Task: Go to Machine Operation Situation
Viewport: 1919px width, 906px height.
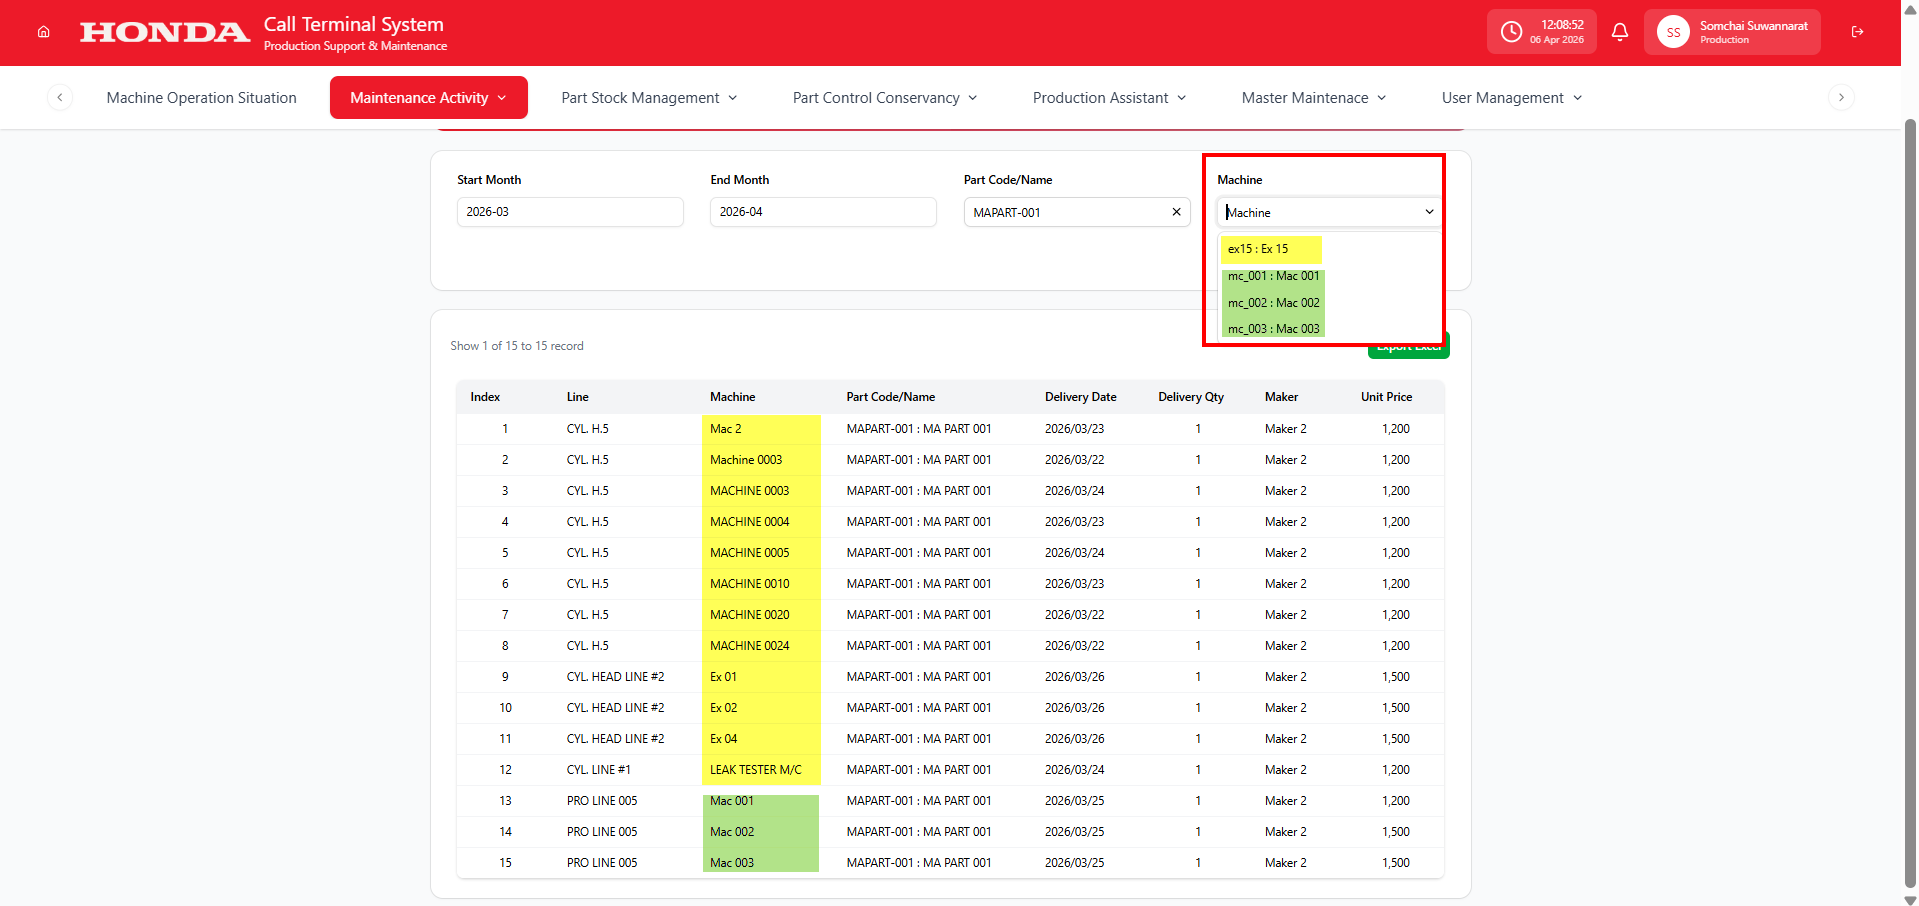Action: [x=201, y=98]
